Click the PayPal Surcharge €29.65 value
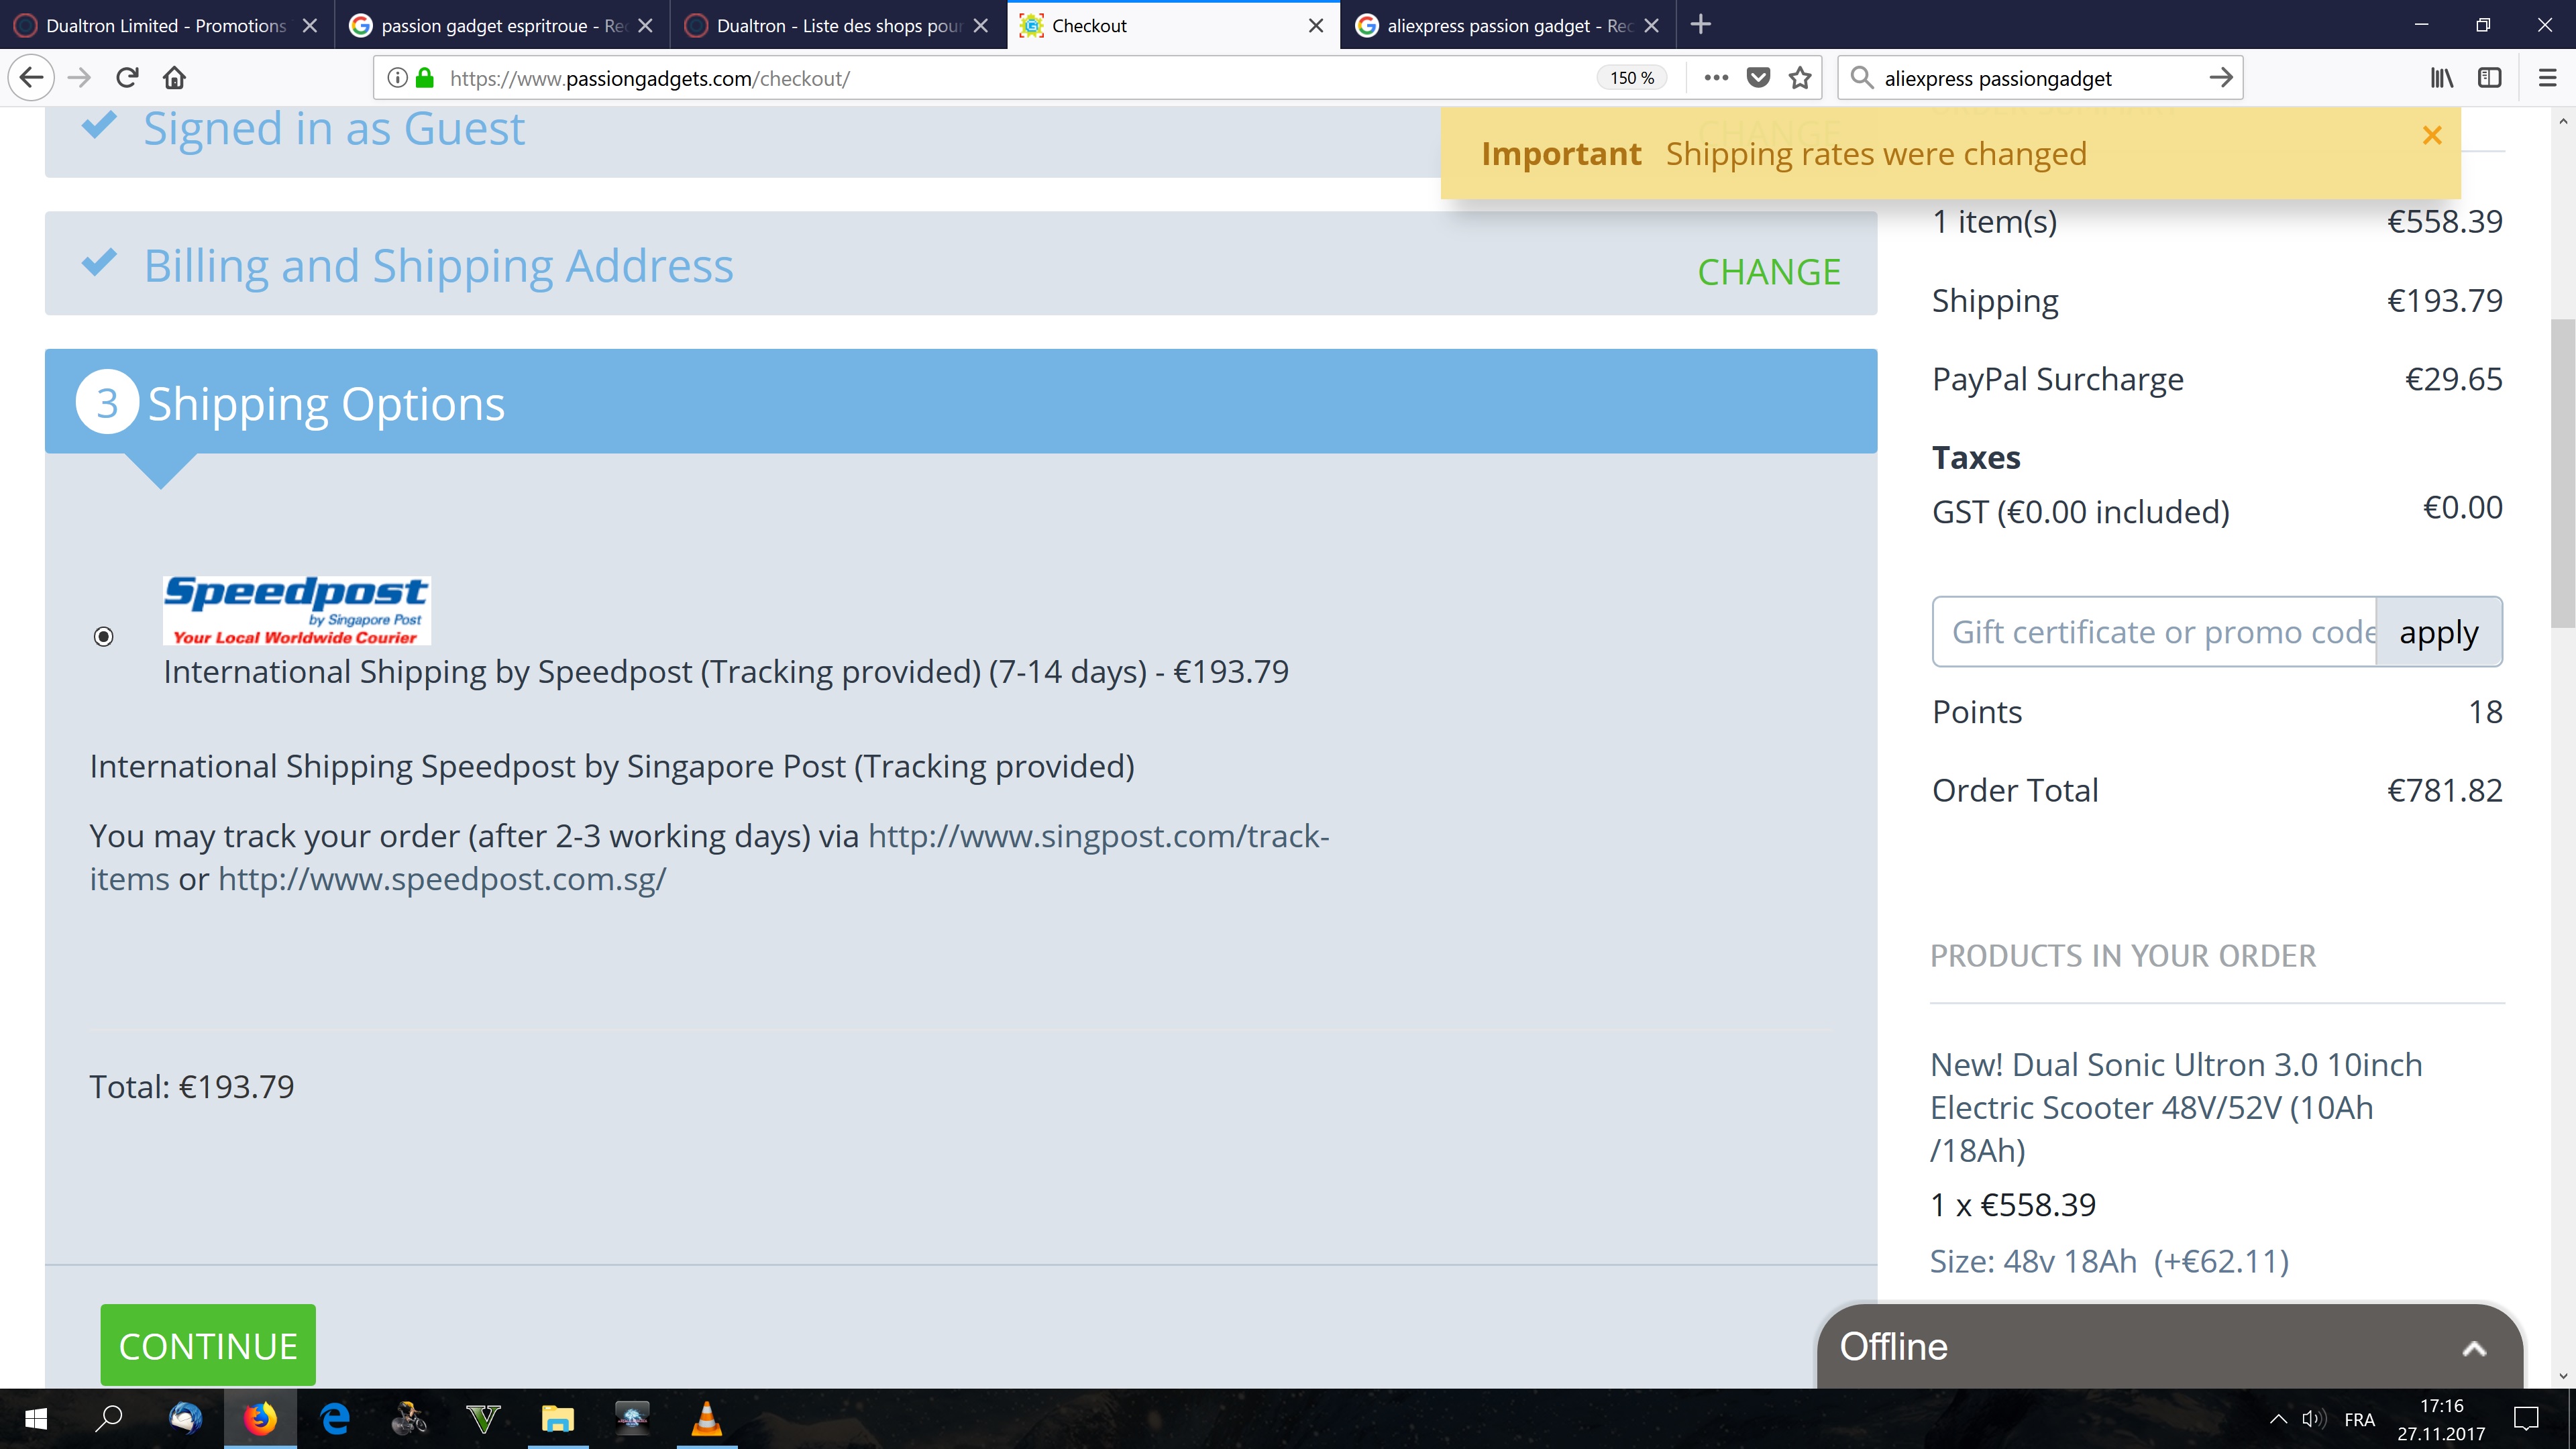The width and height of the screenshot is (2576, 1449). [x=2454, y=379]
